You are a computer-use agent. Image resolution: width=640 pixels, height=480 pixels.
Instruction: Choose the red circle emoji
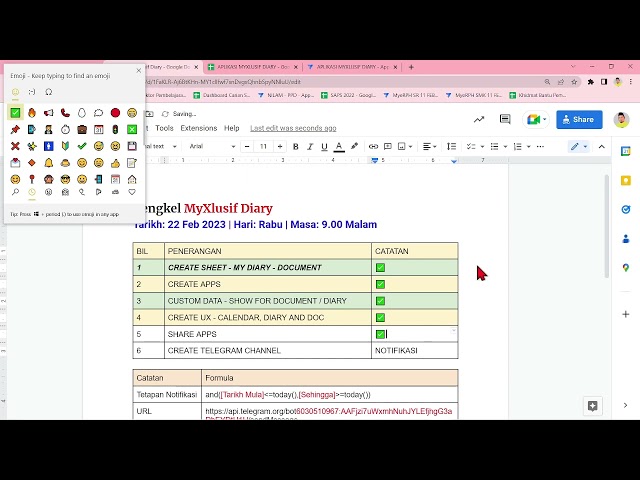tap(116, 113)
